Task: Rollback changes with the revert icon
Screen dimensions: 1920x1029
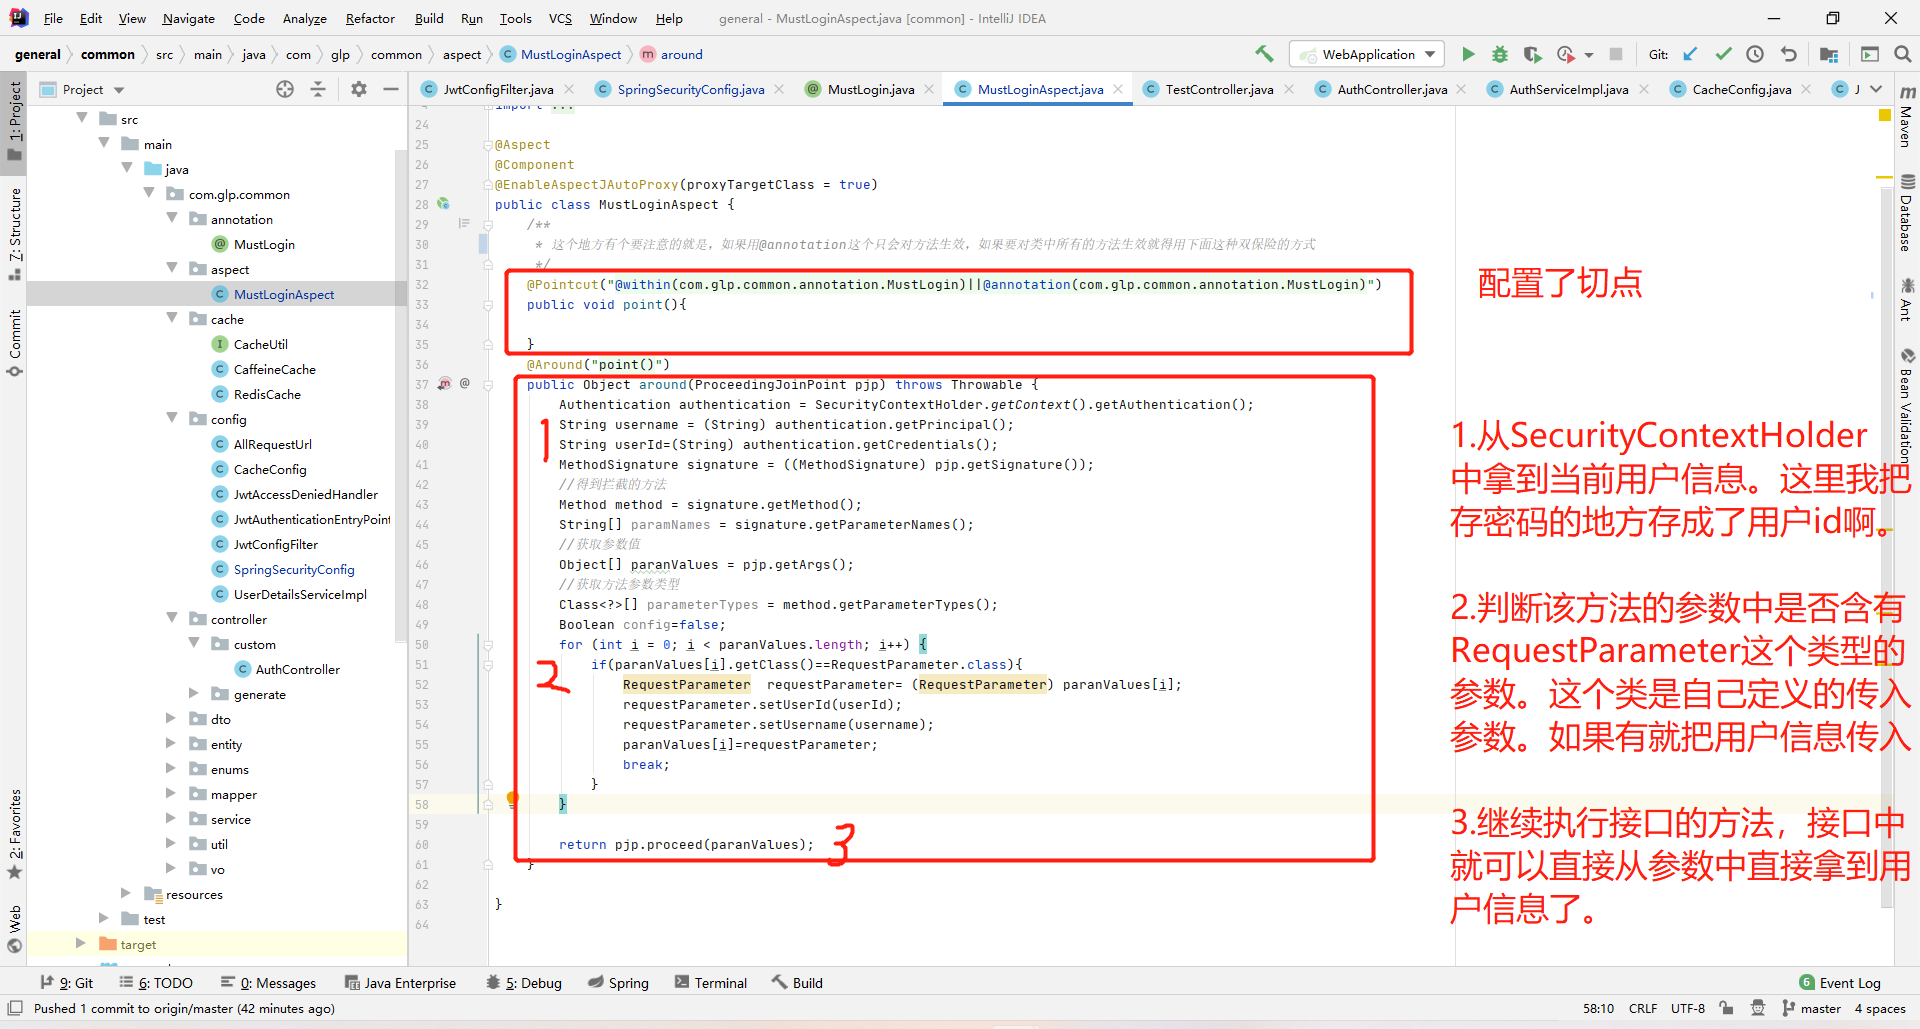Action: tap(1788, 54)
